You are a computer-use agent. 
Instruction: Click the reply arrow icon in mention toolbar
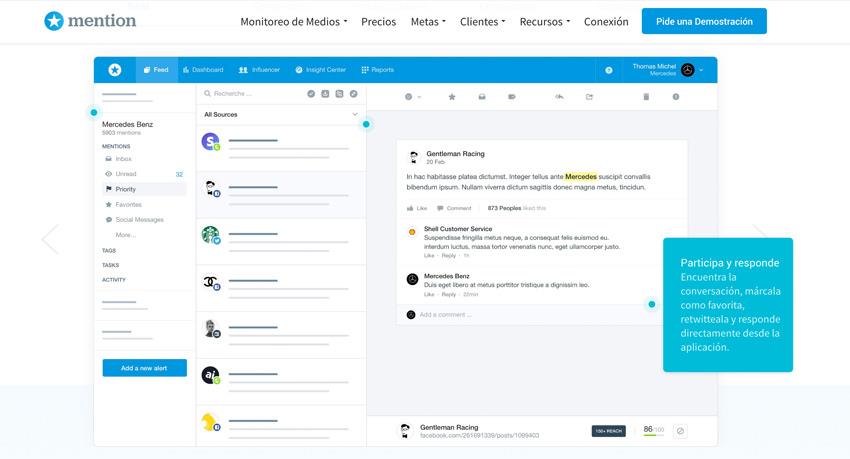coord(559,97)
